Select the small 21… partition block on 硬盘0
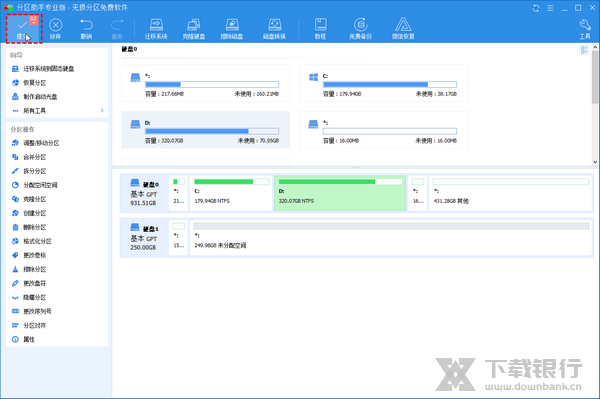600x399 pixels. (178, 193)
